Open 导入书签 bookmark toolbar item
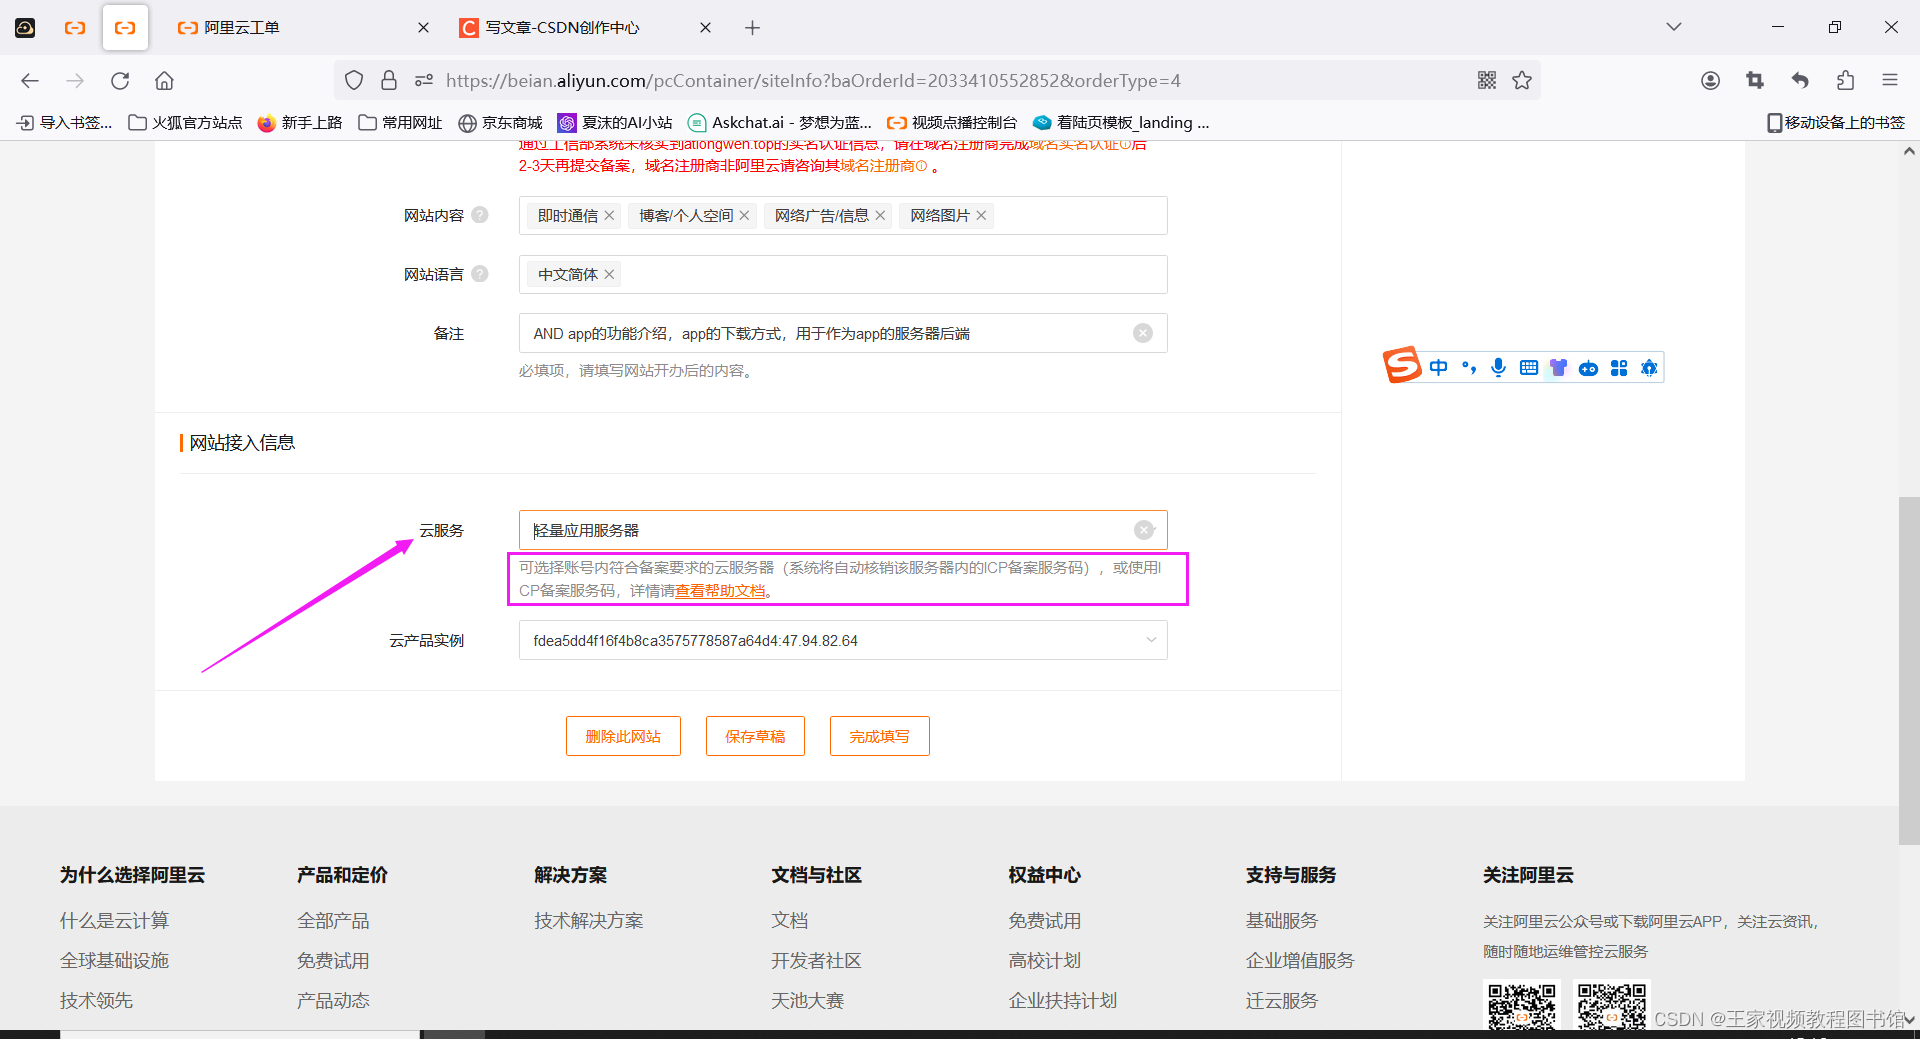Image resolution: width=1920 pixels, height=1039 pixels. point(64,123)
